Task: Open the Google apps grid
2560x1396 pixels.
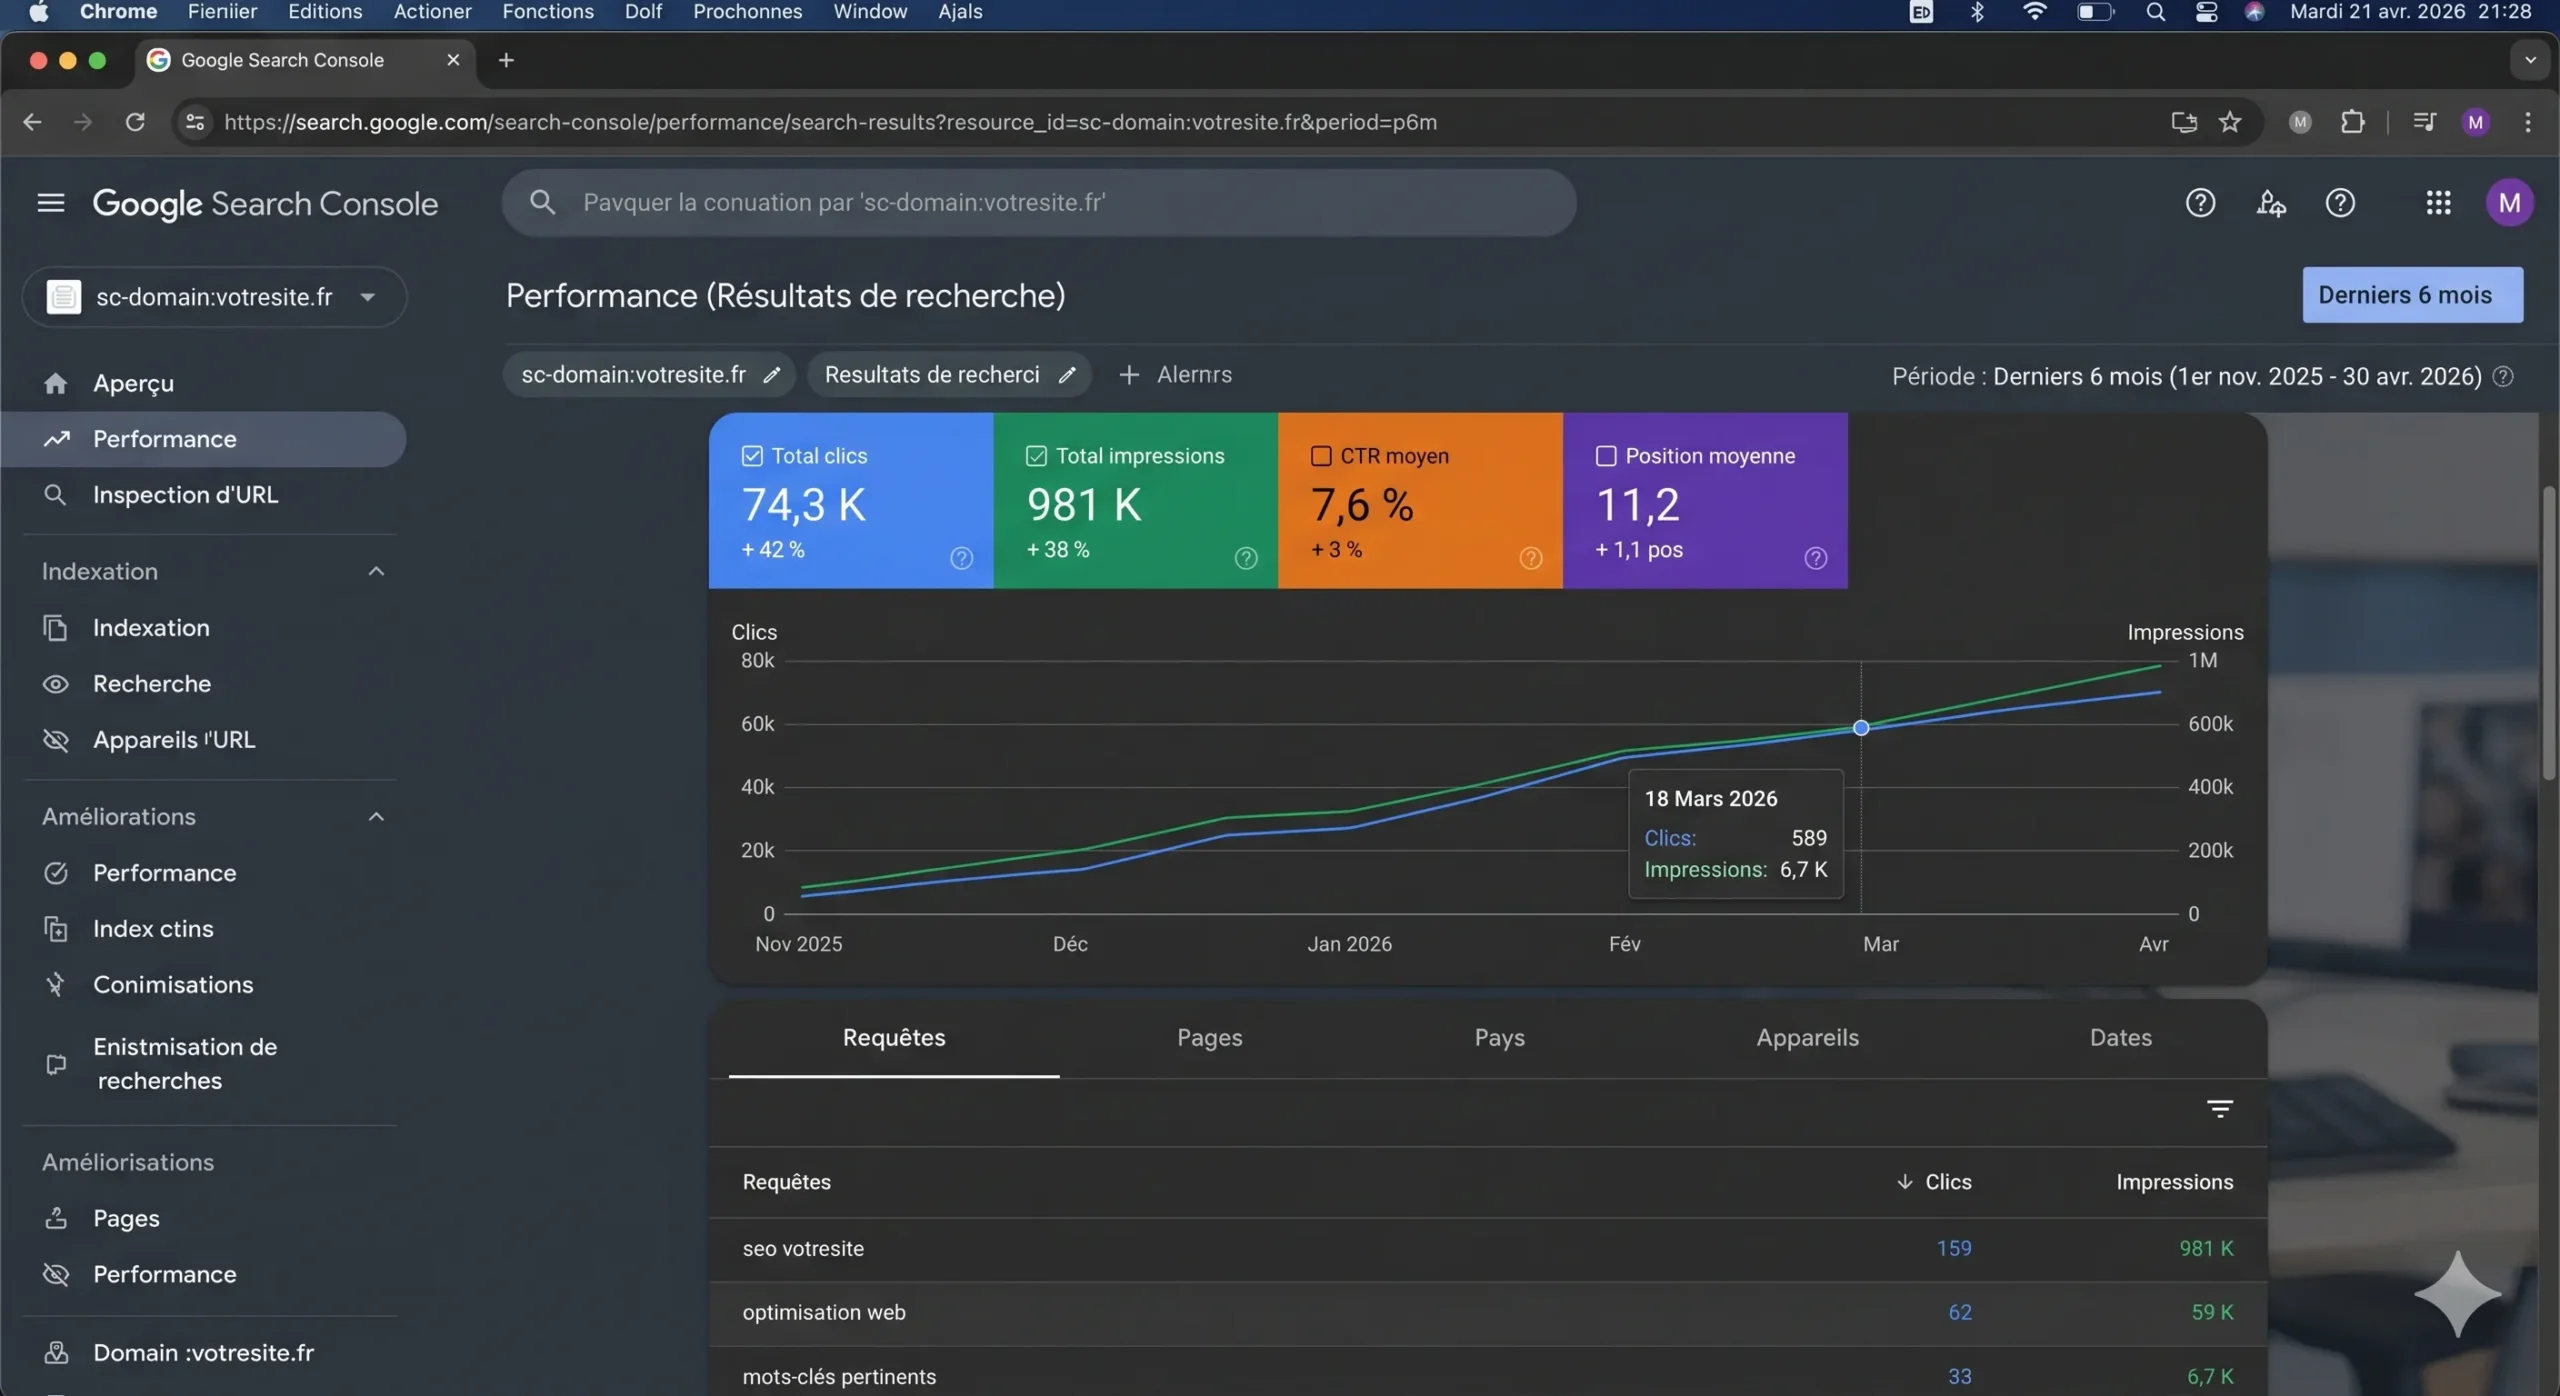Action: coord(2438,202)
